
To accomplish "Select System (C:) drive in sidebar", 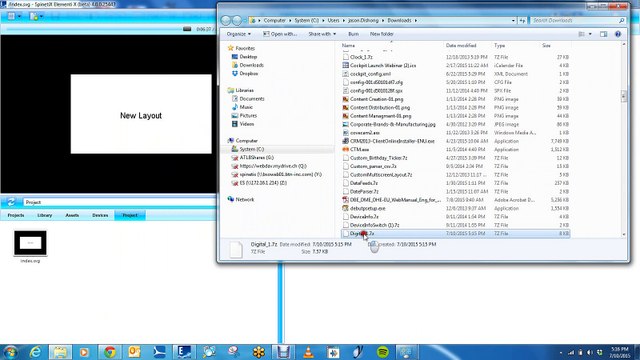I will [x=251, y=149].
